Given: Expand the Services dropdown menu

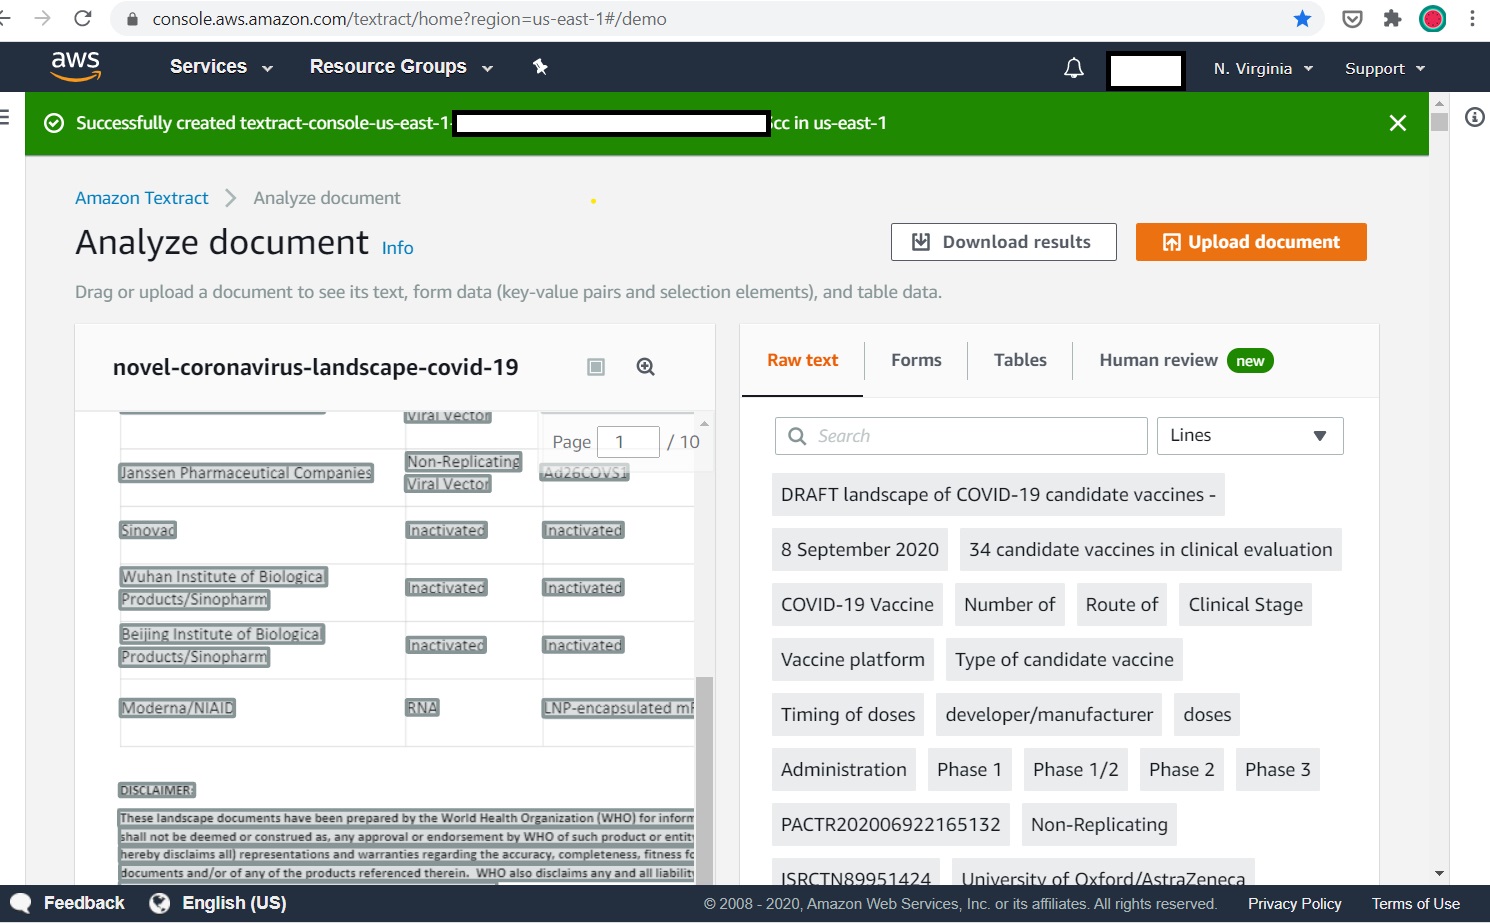Looking at the screenshot, I should 221,67.
